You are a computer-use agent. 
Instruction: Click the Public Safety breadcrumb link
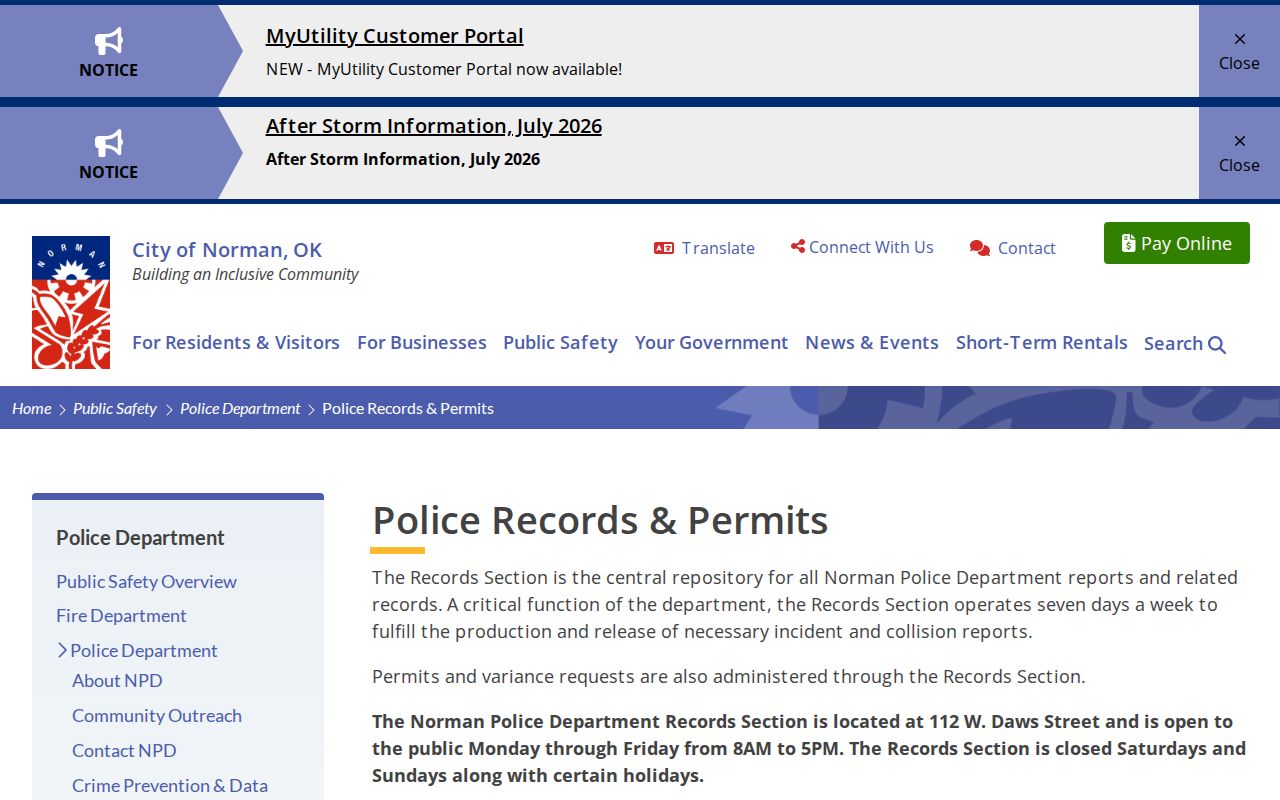click(115, 408)
